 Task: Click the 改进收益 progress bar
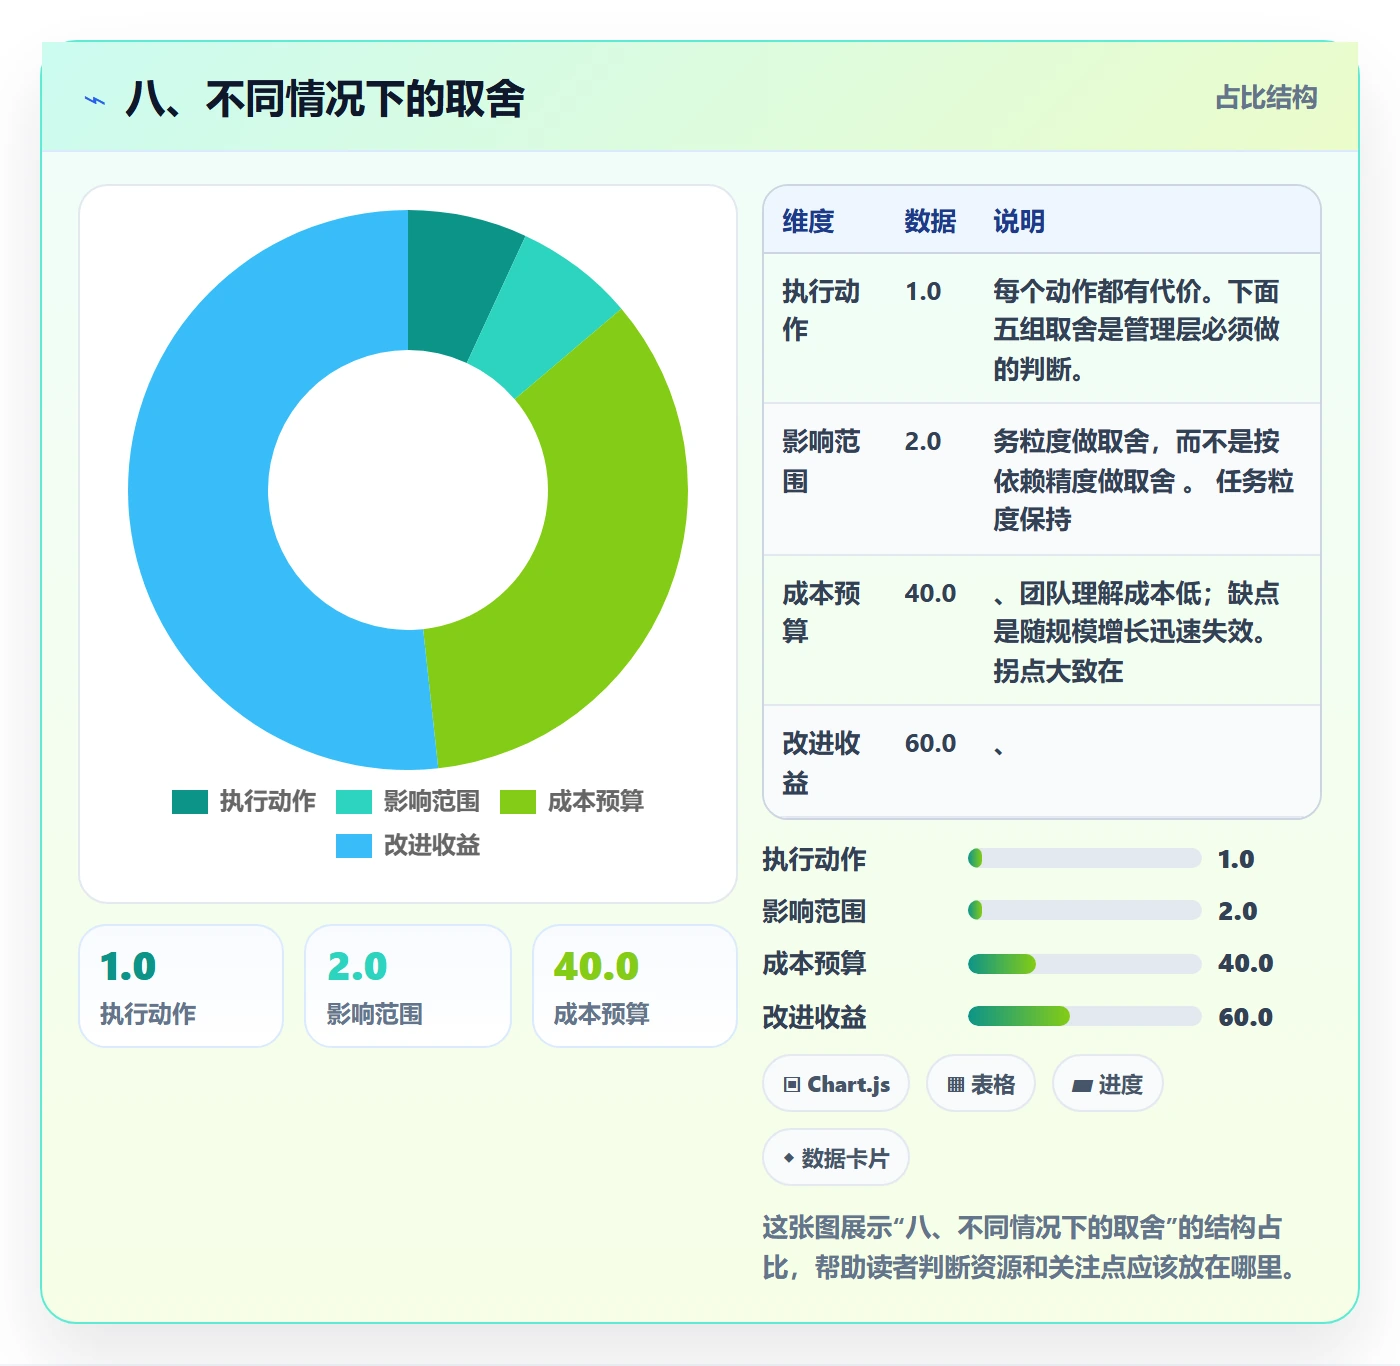[1084, 1016]
